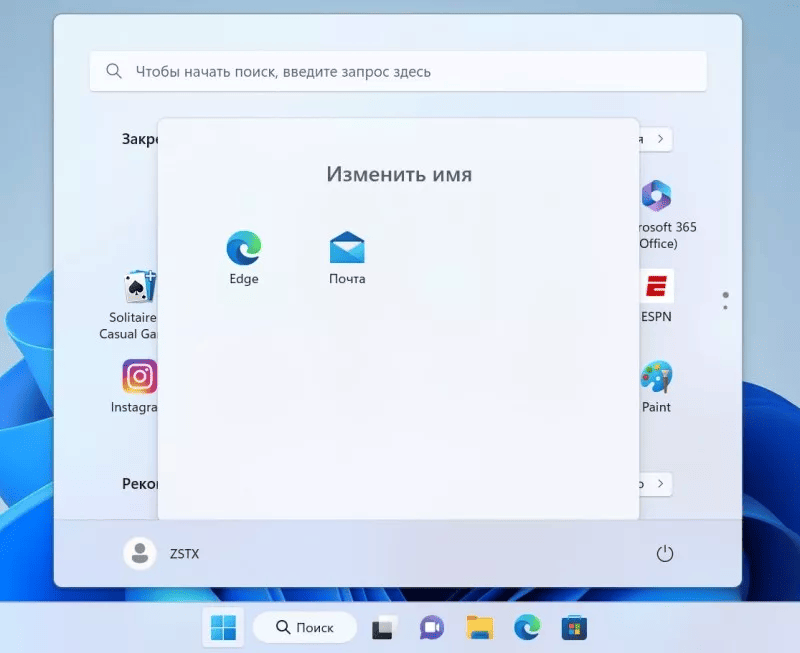Click the magnifier icon in Start search

114,71
